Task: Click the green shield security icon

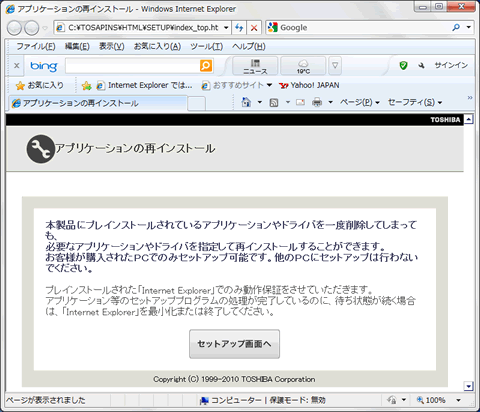Action: click(x=403, y=65)
